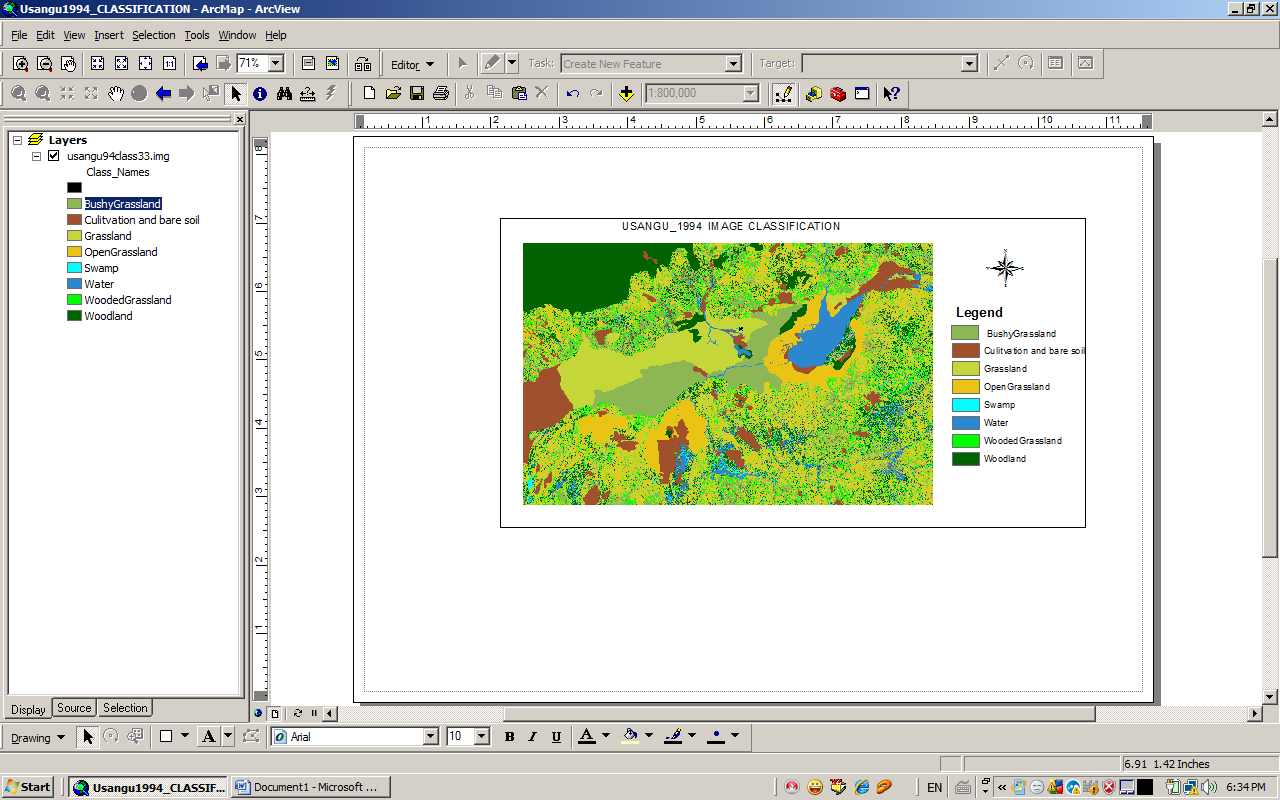
Task: Open the Arial font name dropdown
Action: point(431,737)
